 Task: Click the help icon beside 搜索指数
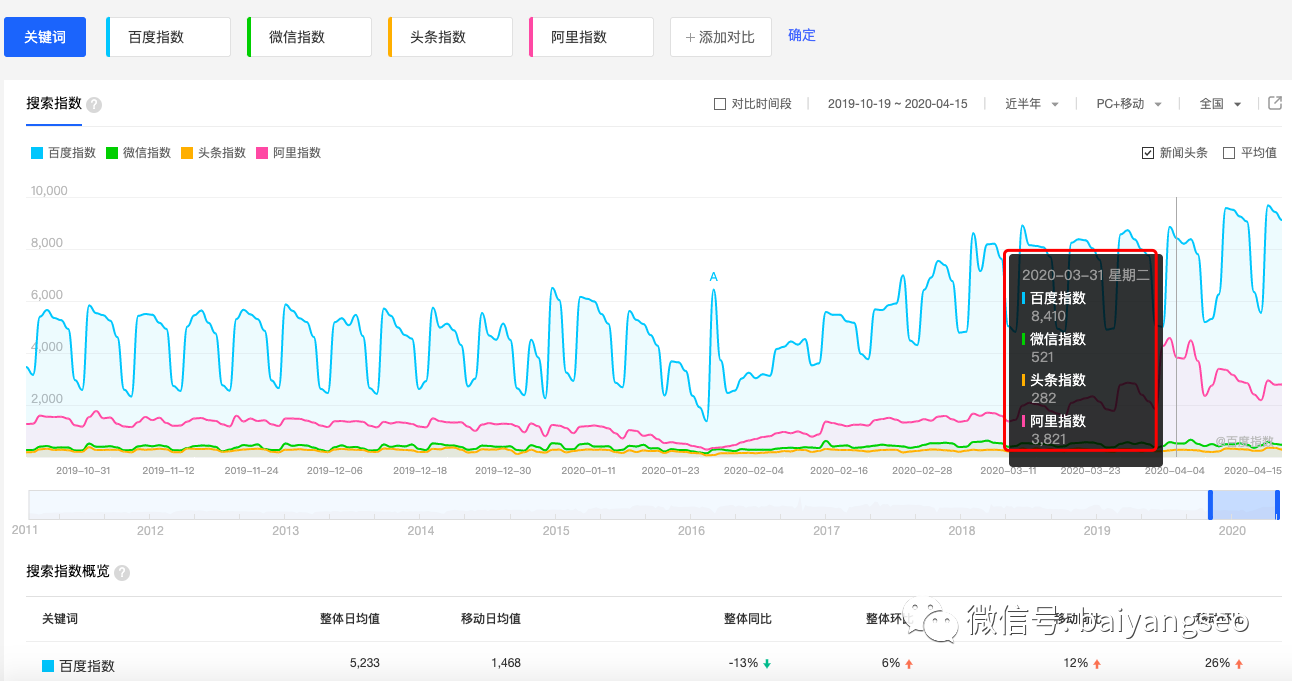[94, 105]
